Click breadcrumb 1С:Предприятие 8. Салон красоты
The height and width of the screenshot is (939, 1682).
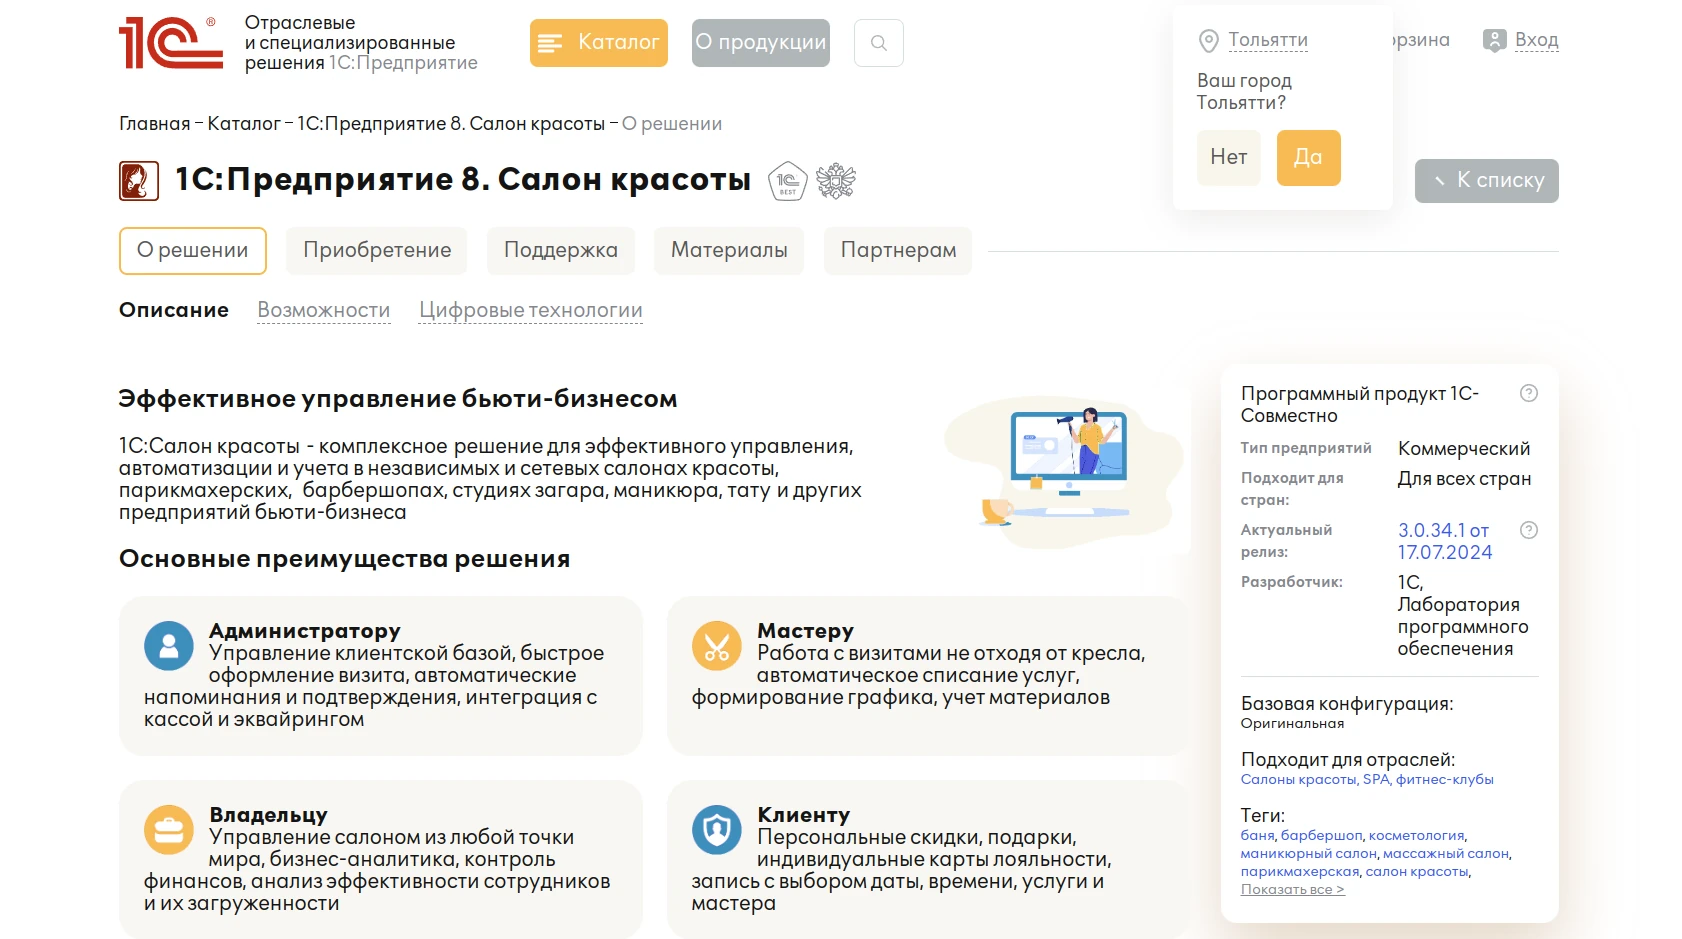tap(451, 124)
